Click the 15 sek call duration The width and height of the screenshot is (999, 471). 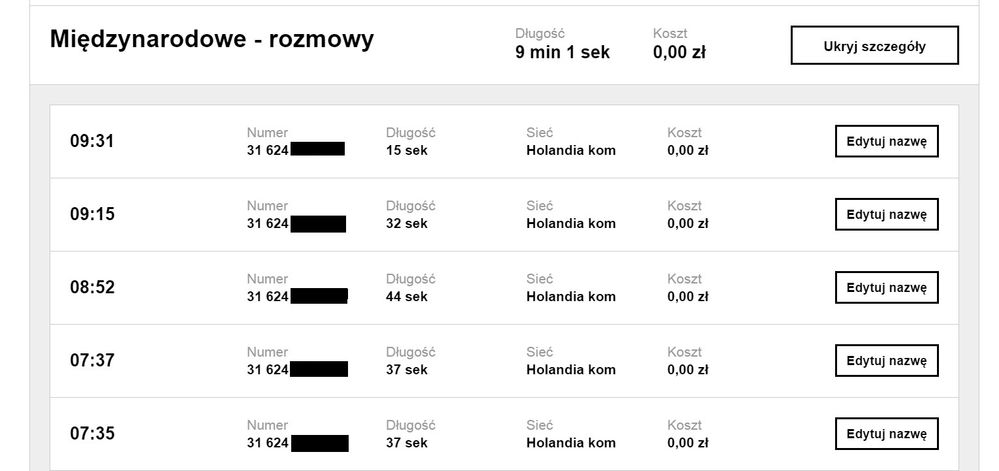[x=406, y=151]
